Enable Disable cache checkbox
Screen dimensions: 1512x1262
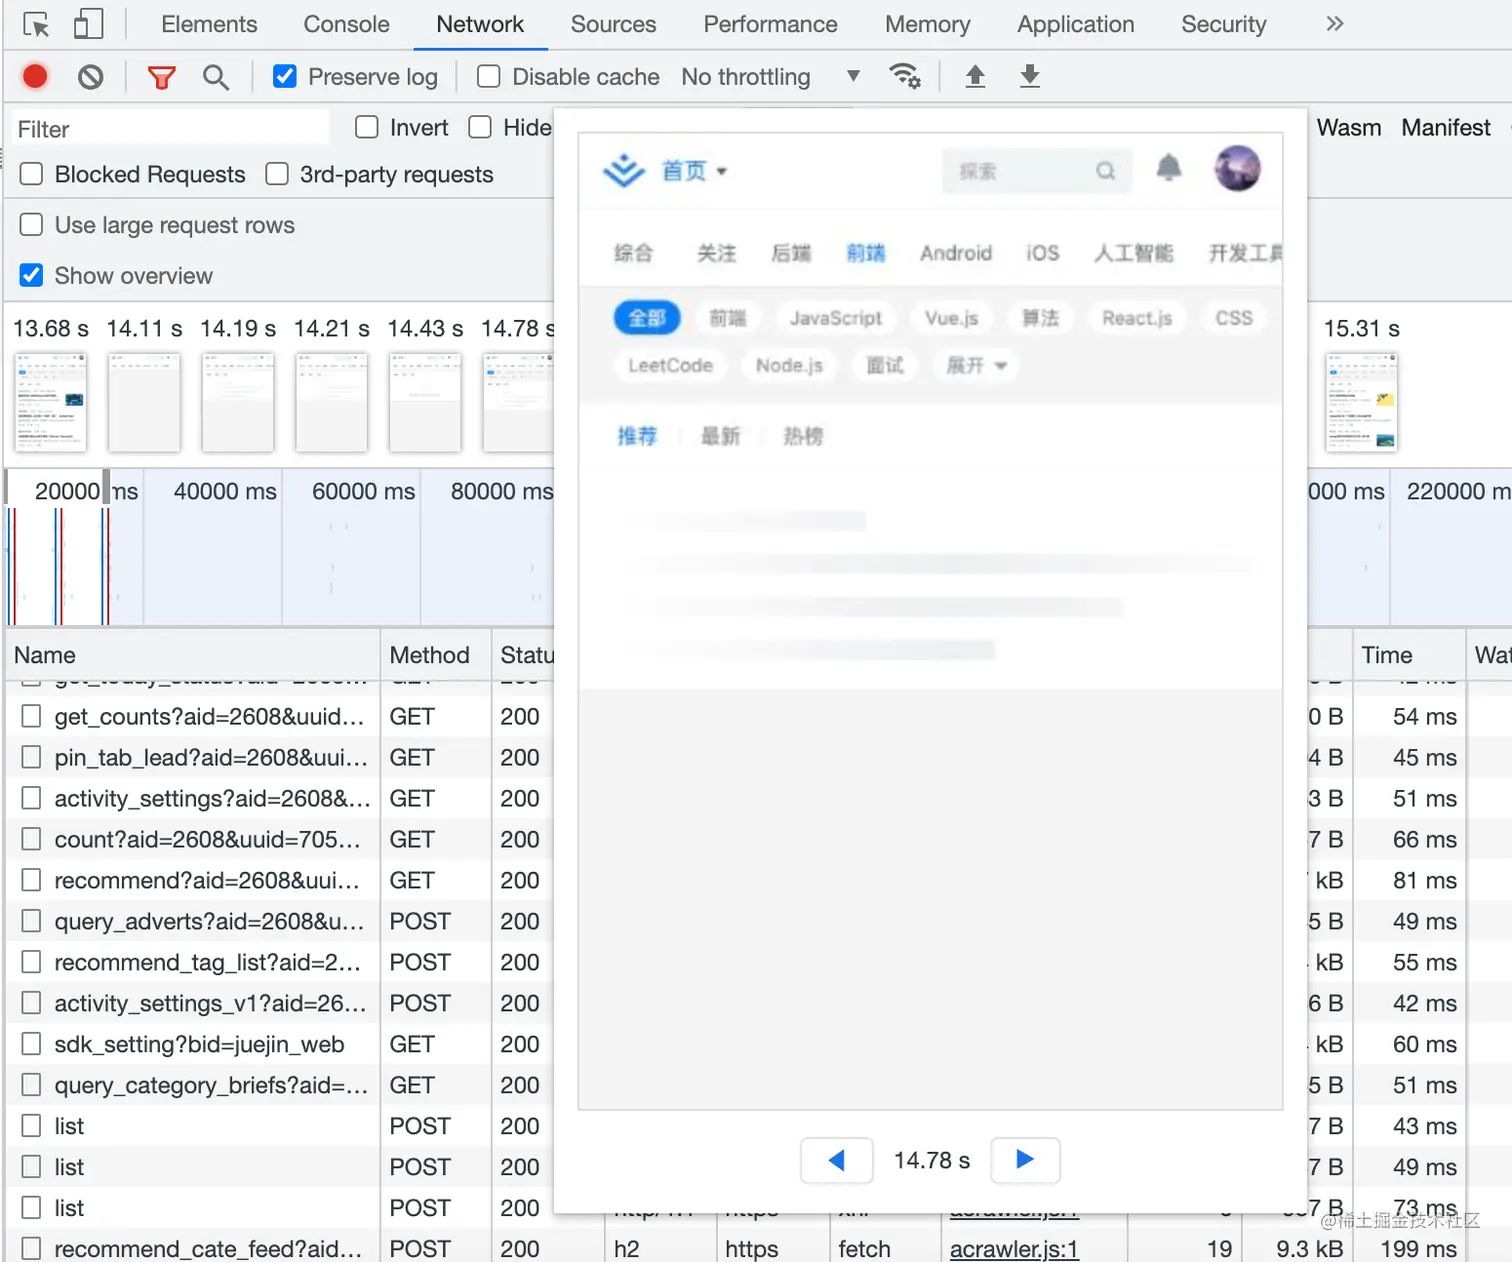(x=489, y=76)
